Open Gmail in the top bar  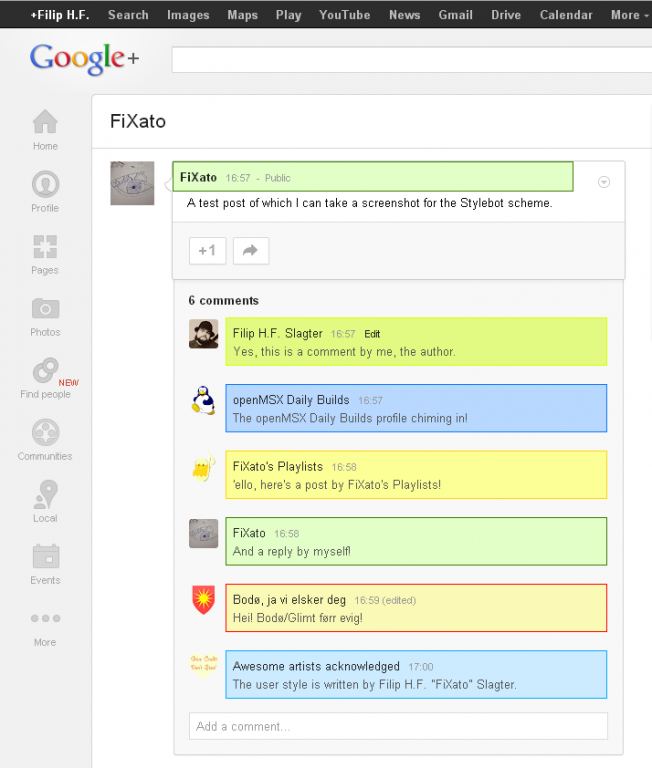point(456,15)
